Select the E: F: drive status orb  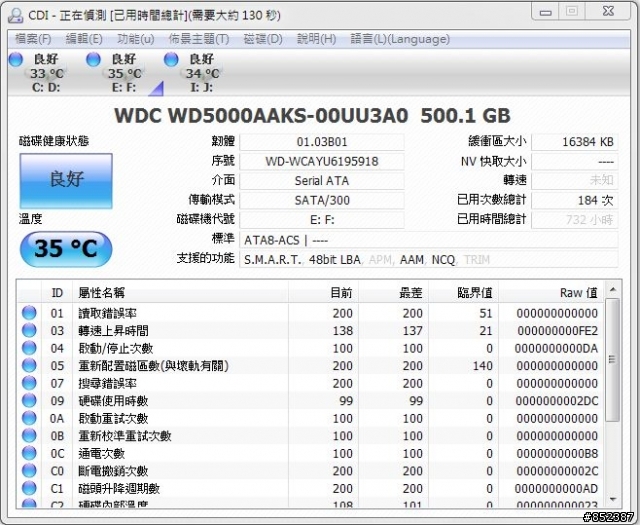[x=93, y=60]
